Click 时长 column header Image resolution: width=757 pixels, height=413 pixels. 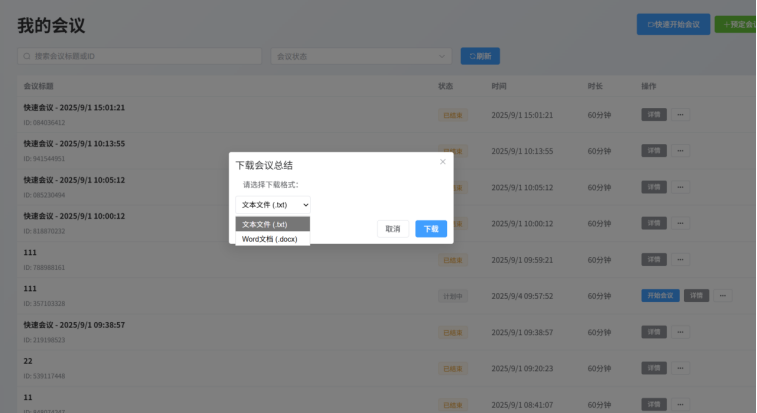pyautogui.click(x=595, y=86)
